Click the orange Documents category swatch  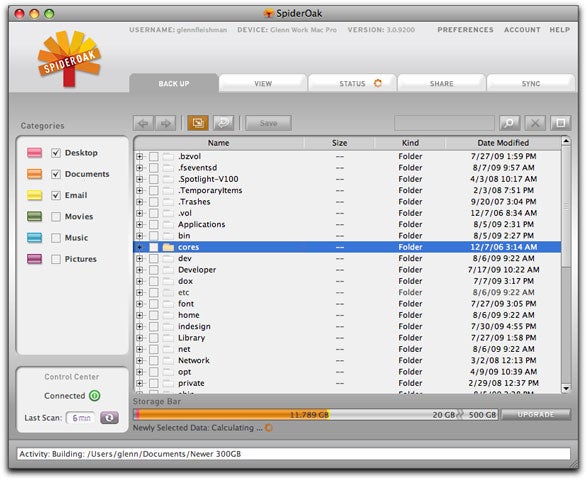[34, 174]
